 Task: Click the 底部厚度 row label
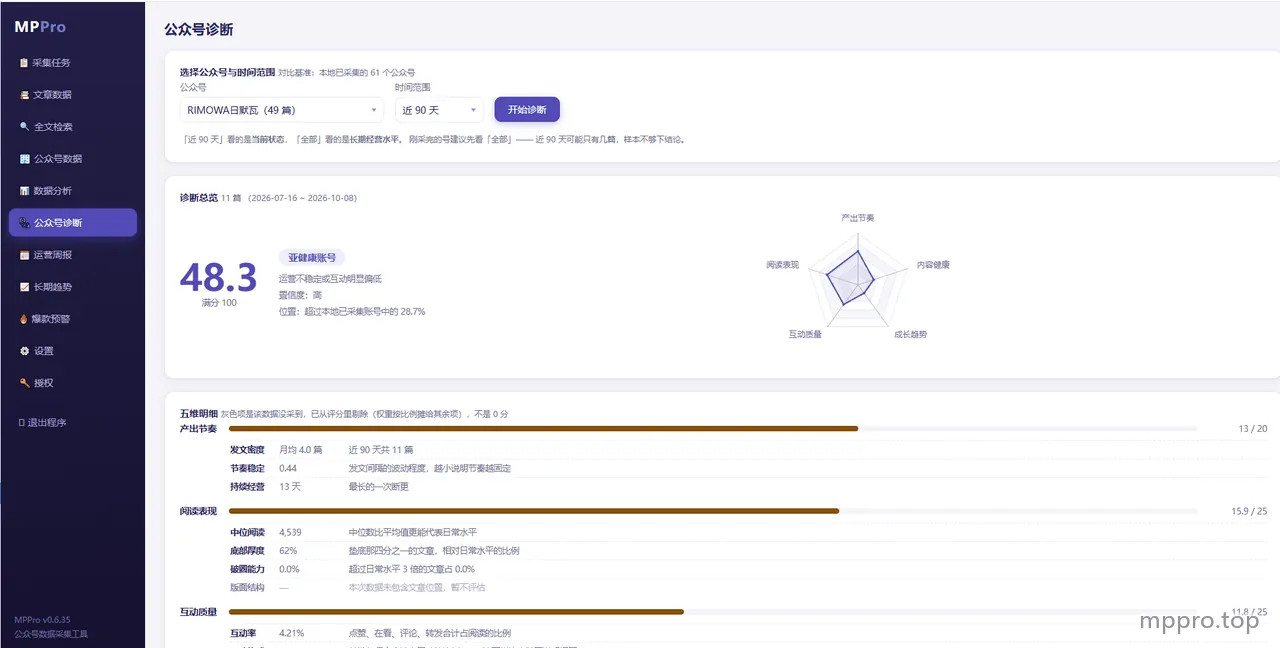[247, 551]
